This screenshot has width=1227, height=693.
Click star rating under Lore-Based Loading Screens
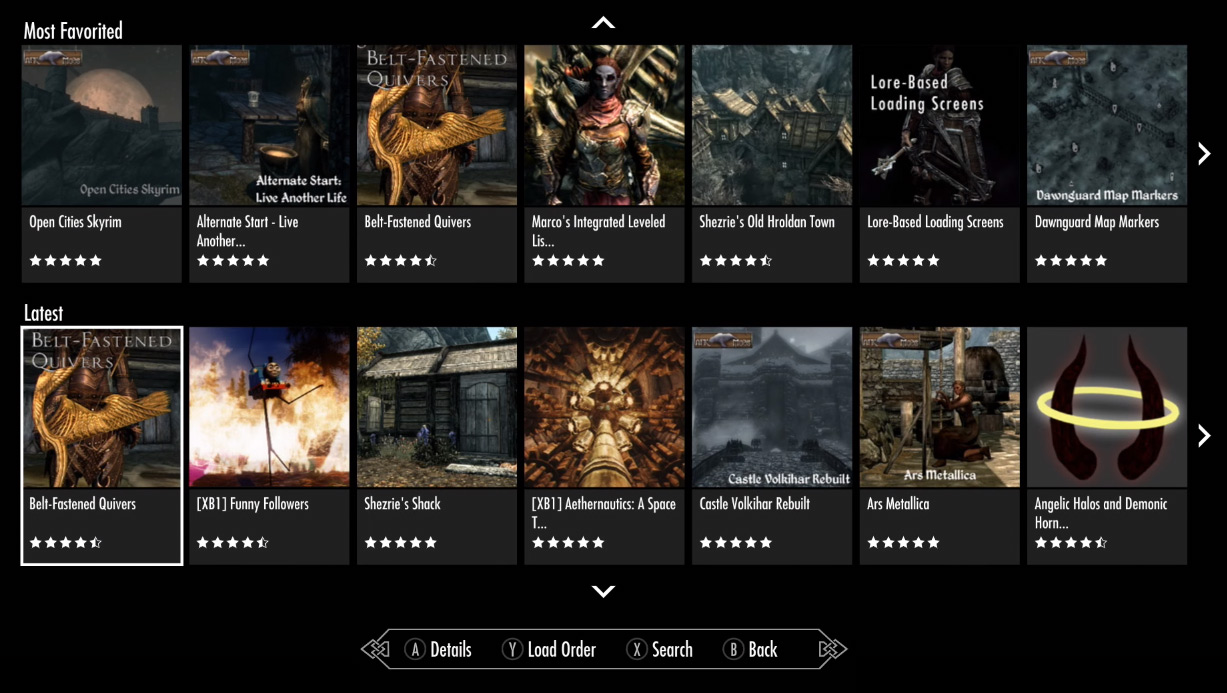pos(903,260)
